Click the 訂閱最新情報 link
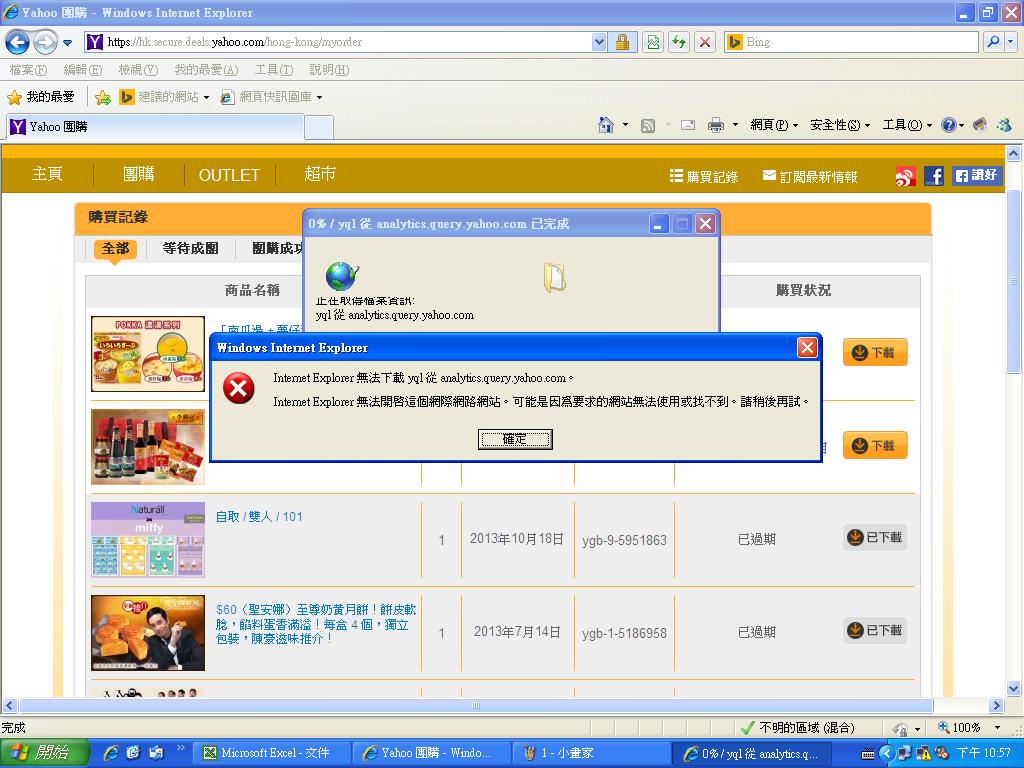 click(810, 176)
